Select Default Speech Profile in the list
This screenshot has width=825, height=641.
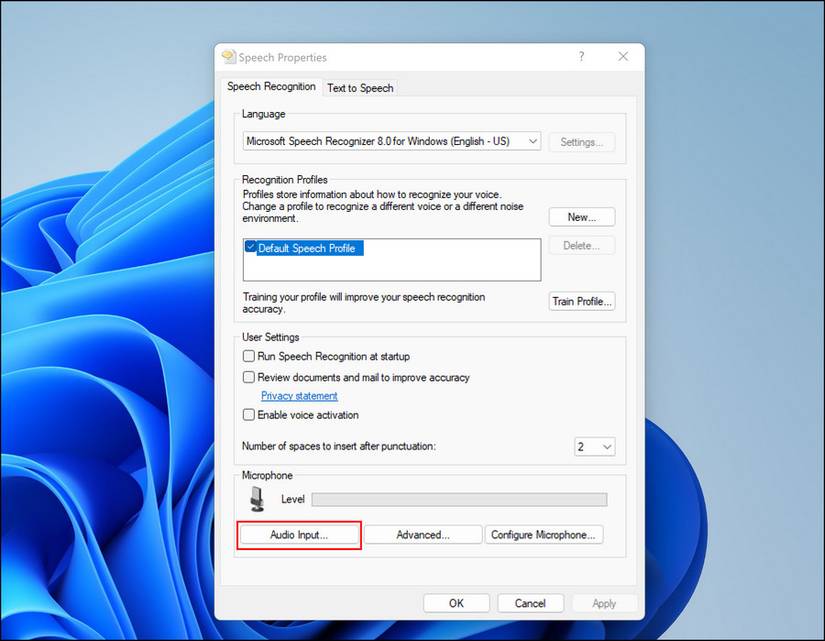[310, 247]
